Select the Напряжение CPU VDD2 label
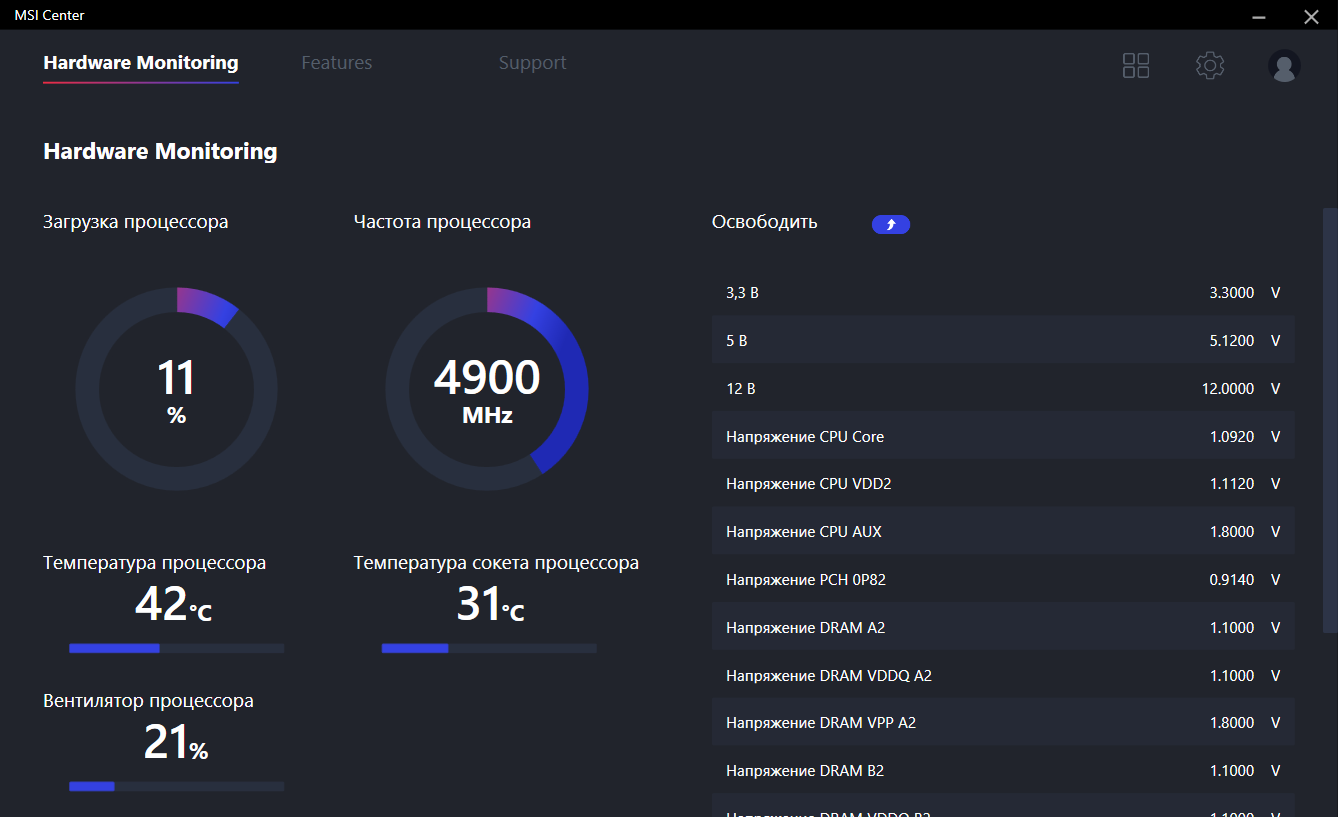Image resolution: width=1338 pixels, height=817 pixels. (809, 484)
